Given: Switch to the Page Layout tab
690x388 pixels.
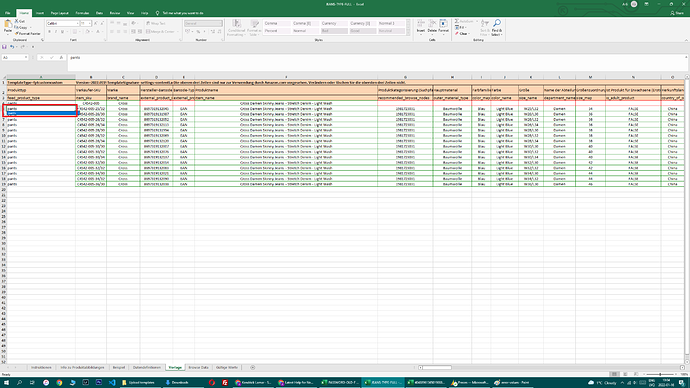Looking at the screenshot, I should coord(59,13).
